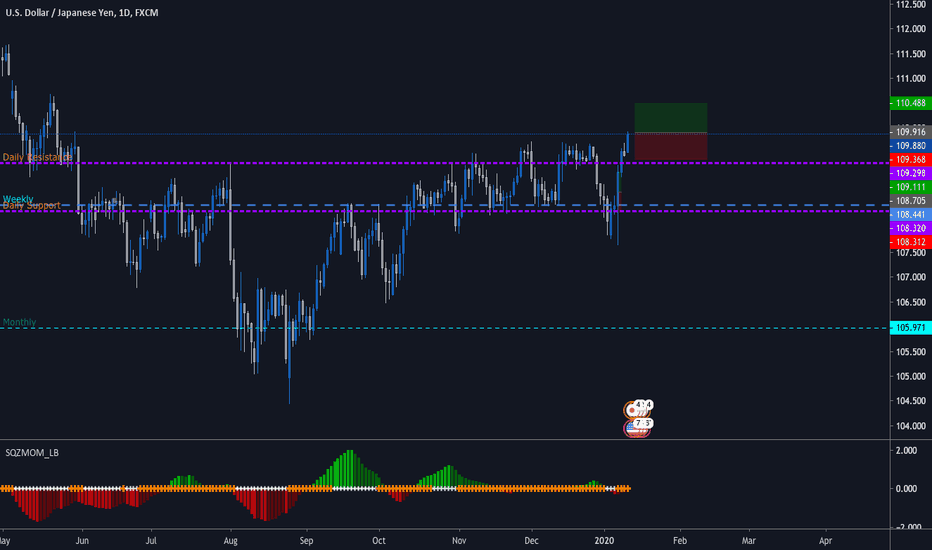Select the Weekly level text label

pyautogui.click(x=17, y=199)
